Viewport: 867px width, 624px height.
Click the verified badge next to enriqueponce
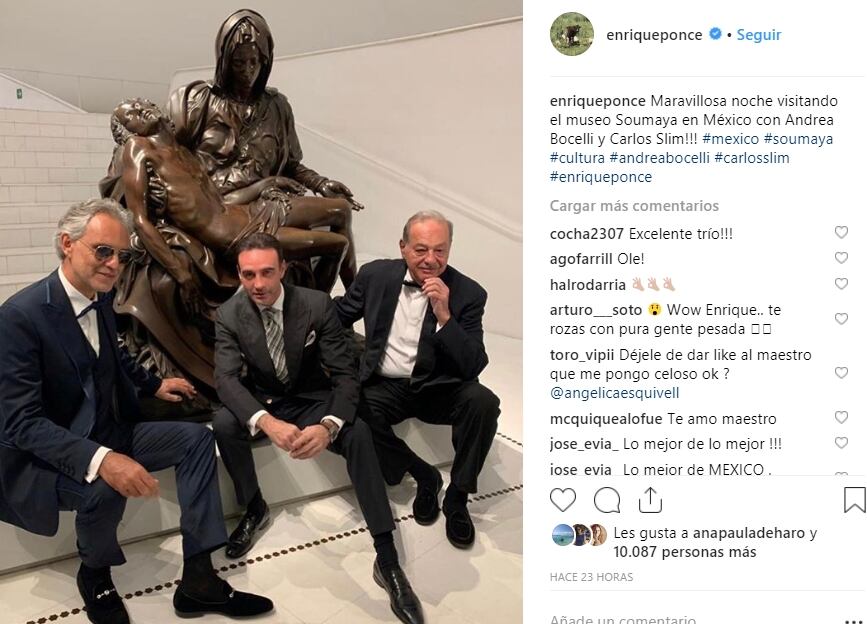click(715, 34)
